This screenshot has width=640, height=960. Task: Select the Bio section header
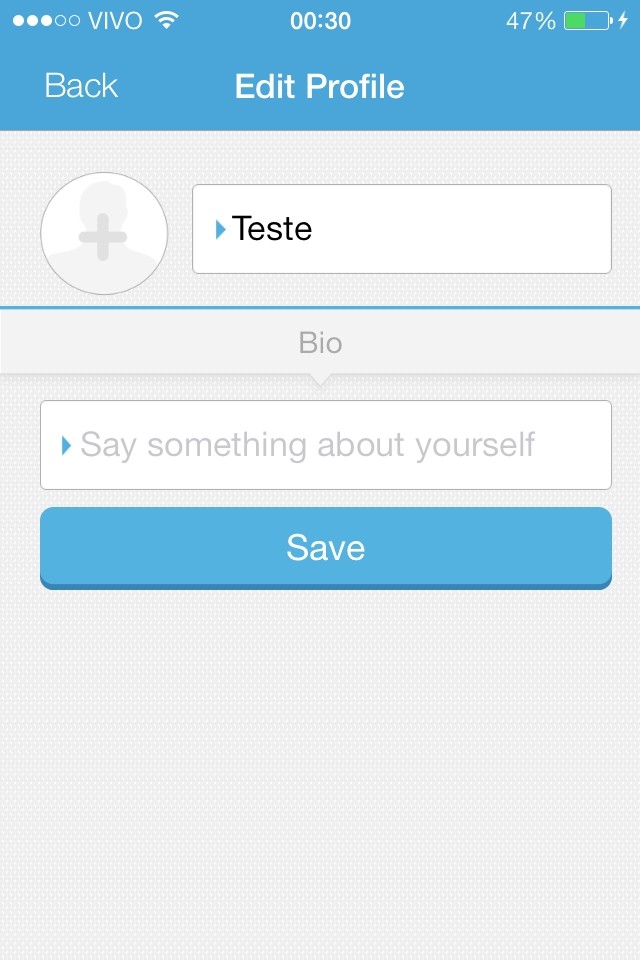[x=320, y=342]
